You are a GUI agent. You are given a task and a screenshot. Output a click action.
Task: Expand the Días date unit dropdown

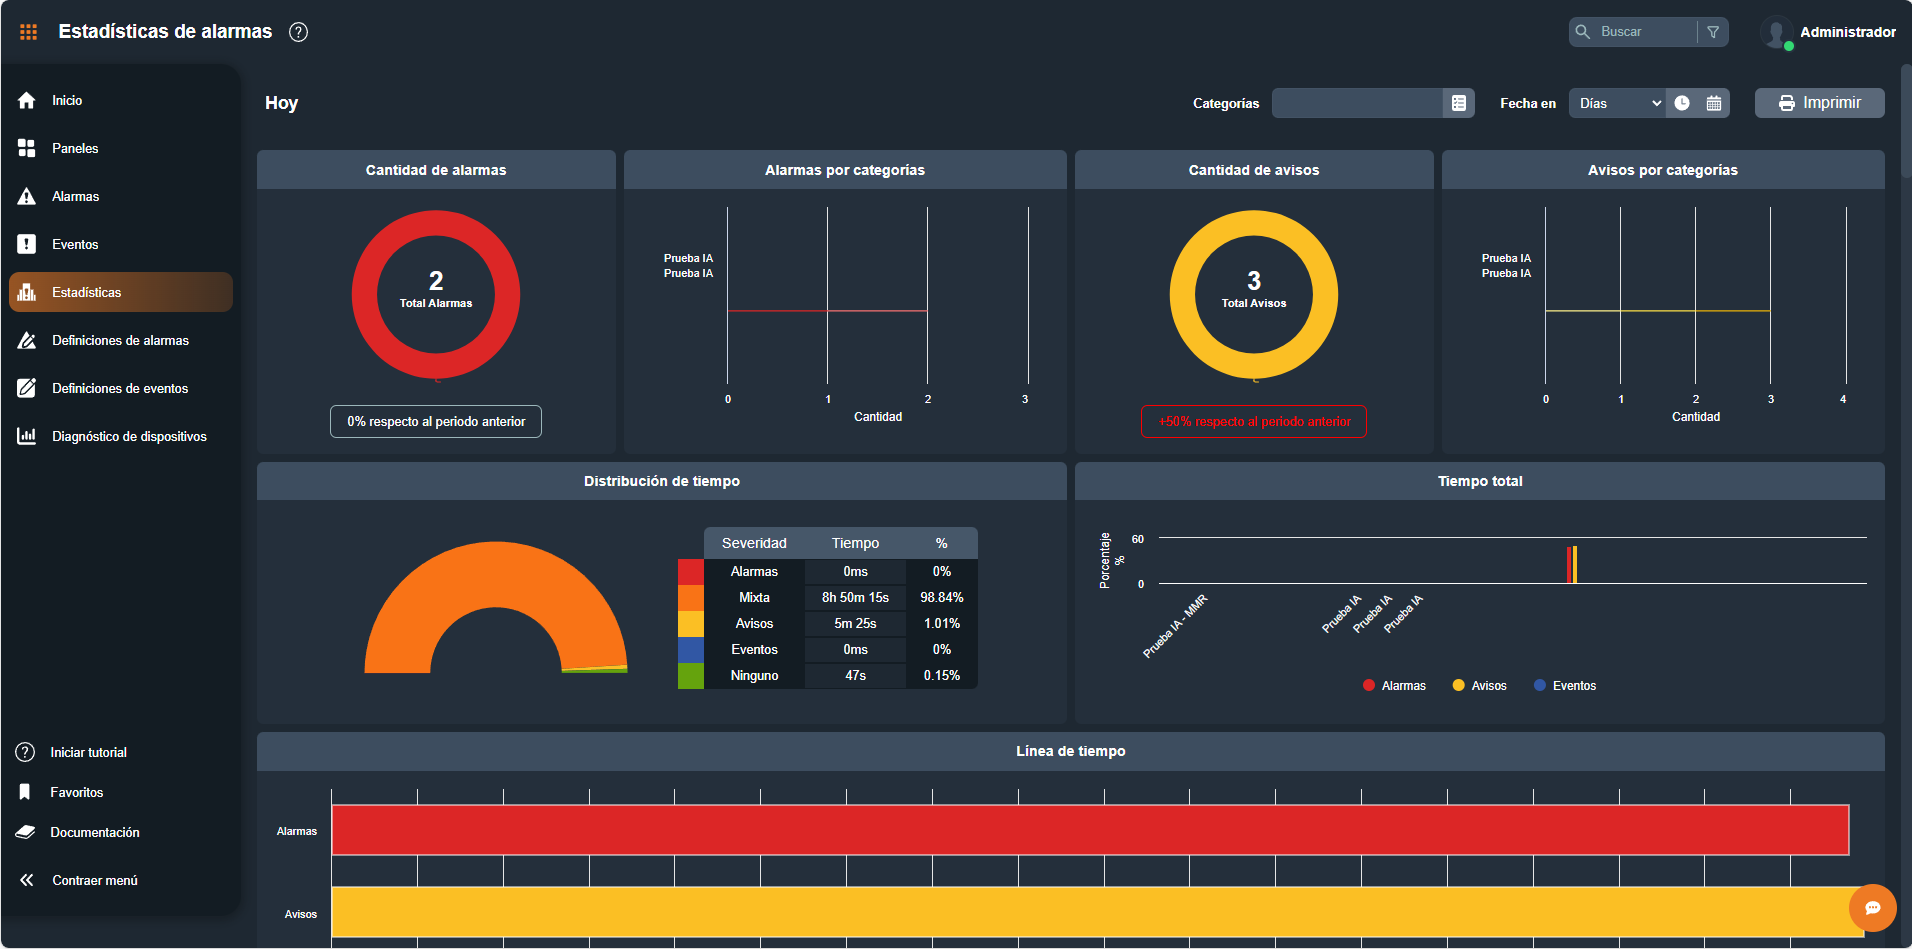point(1618,103)
